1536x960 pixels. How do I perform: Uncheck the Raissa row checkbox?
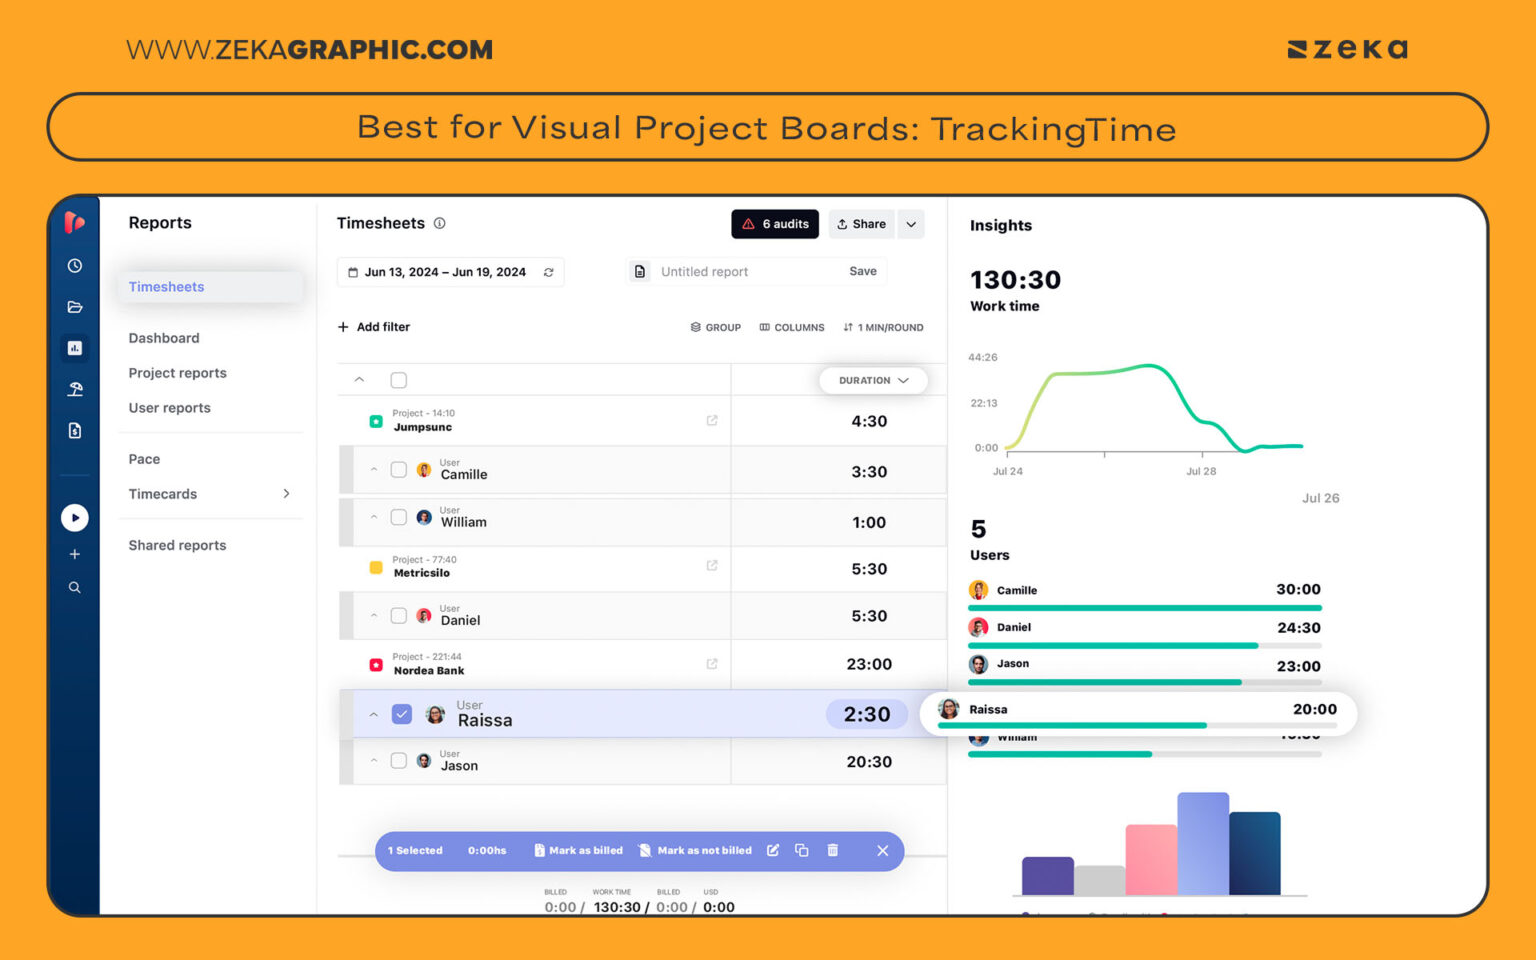[x=401, y=714]
